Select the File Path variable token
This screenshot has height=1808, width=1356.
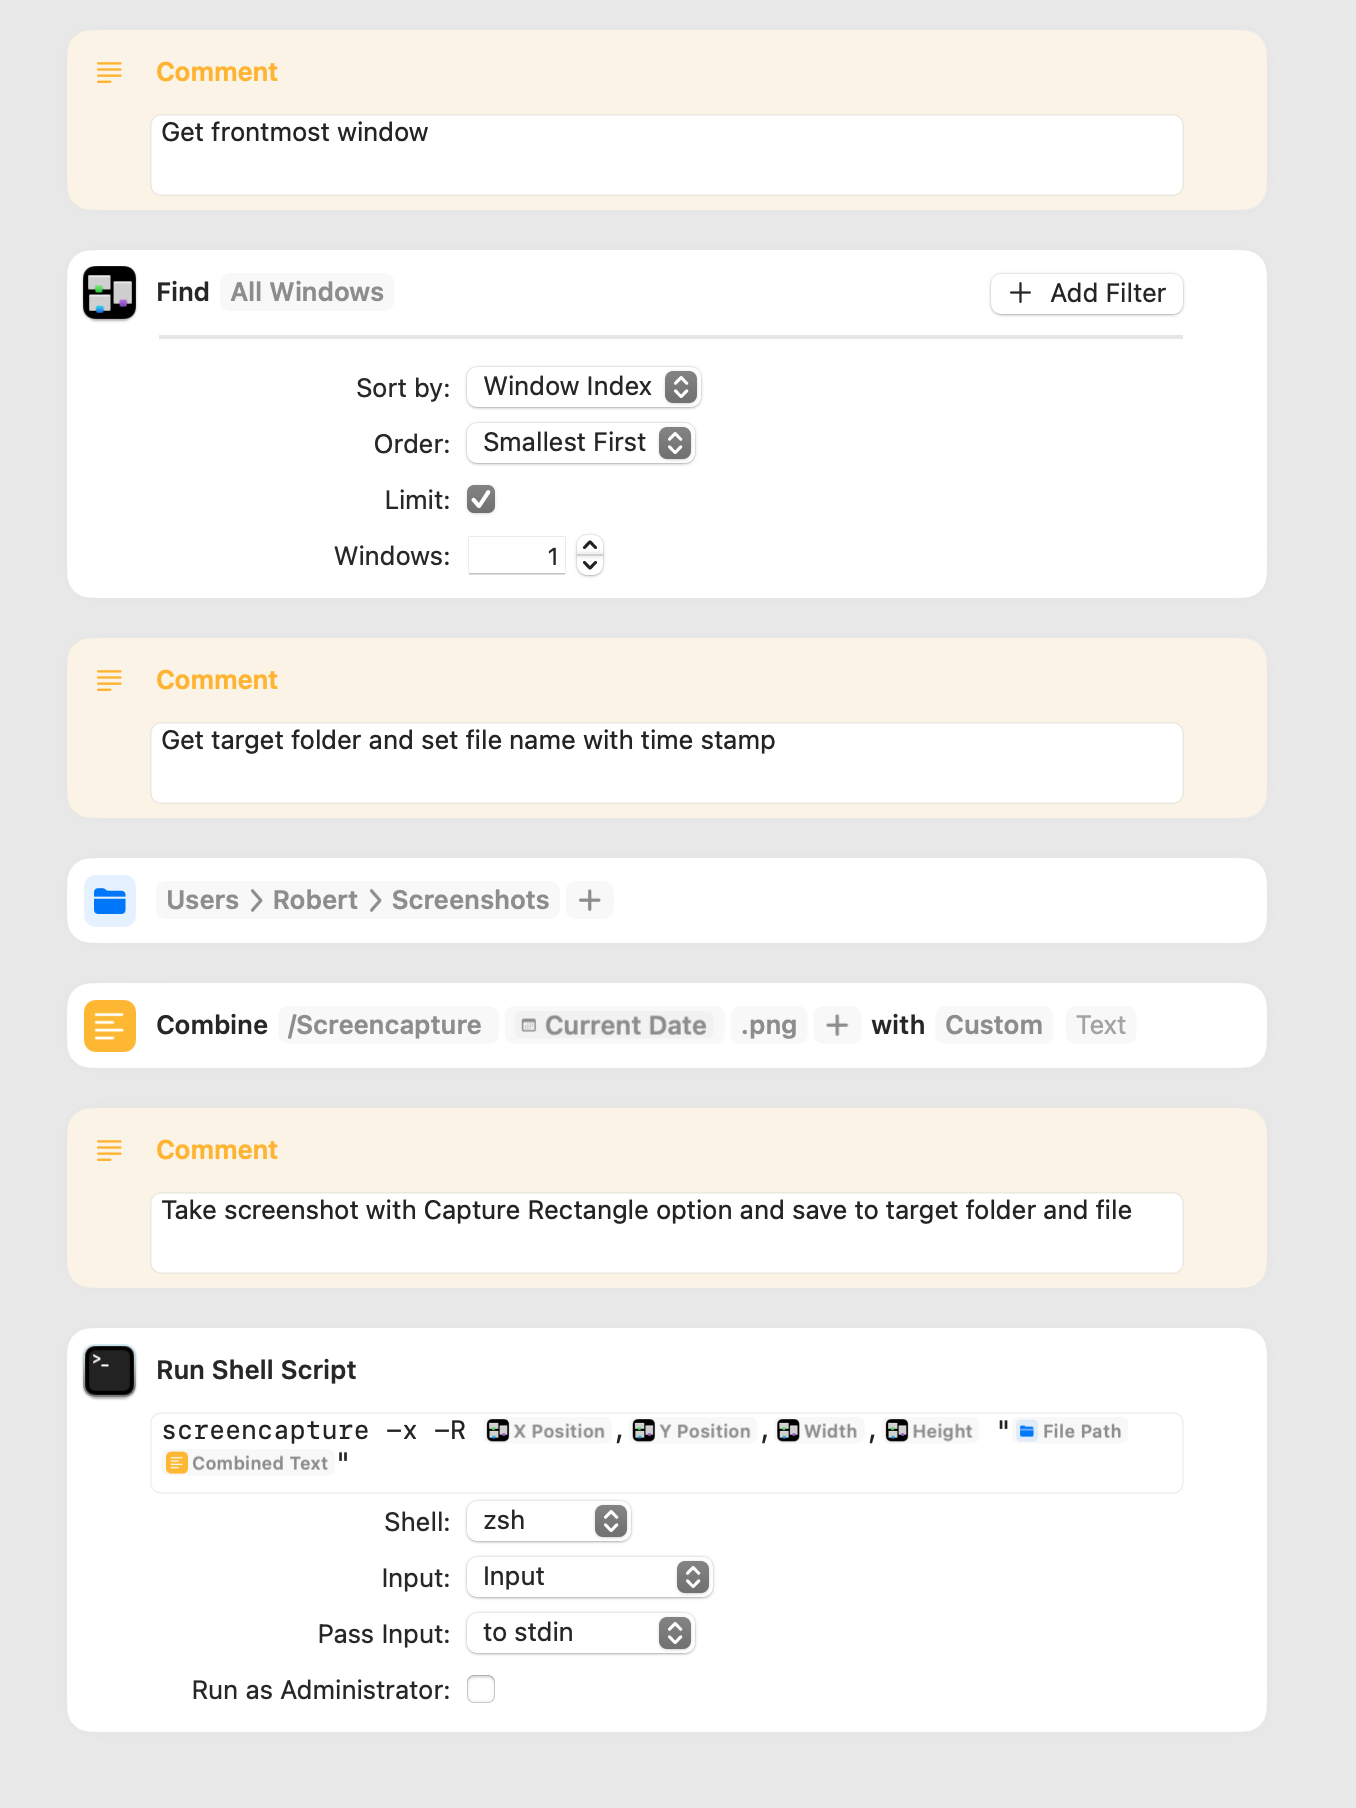1070,1431
